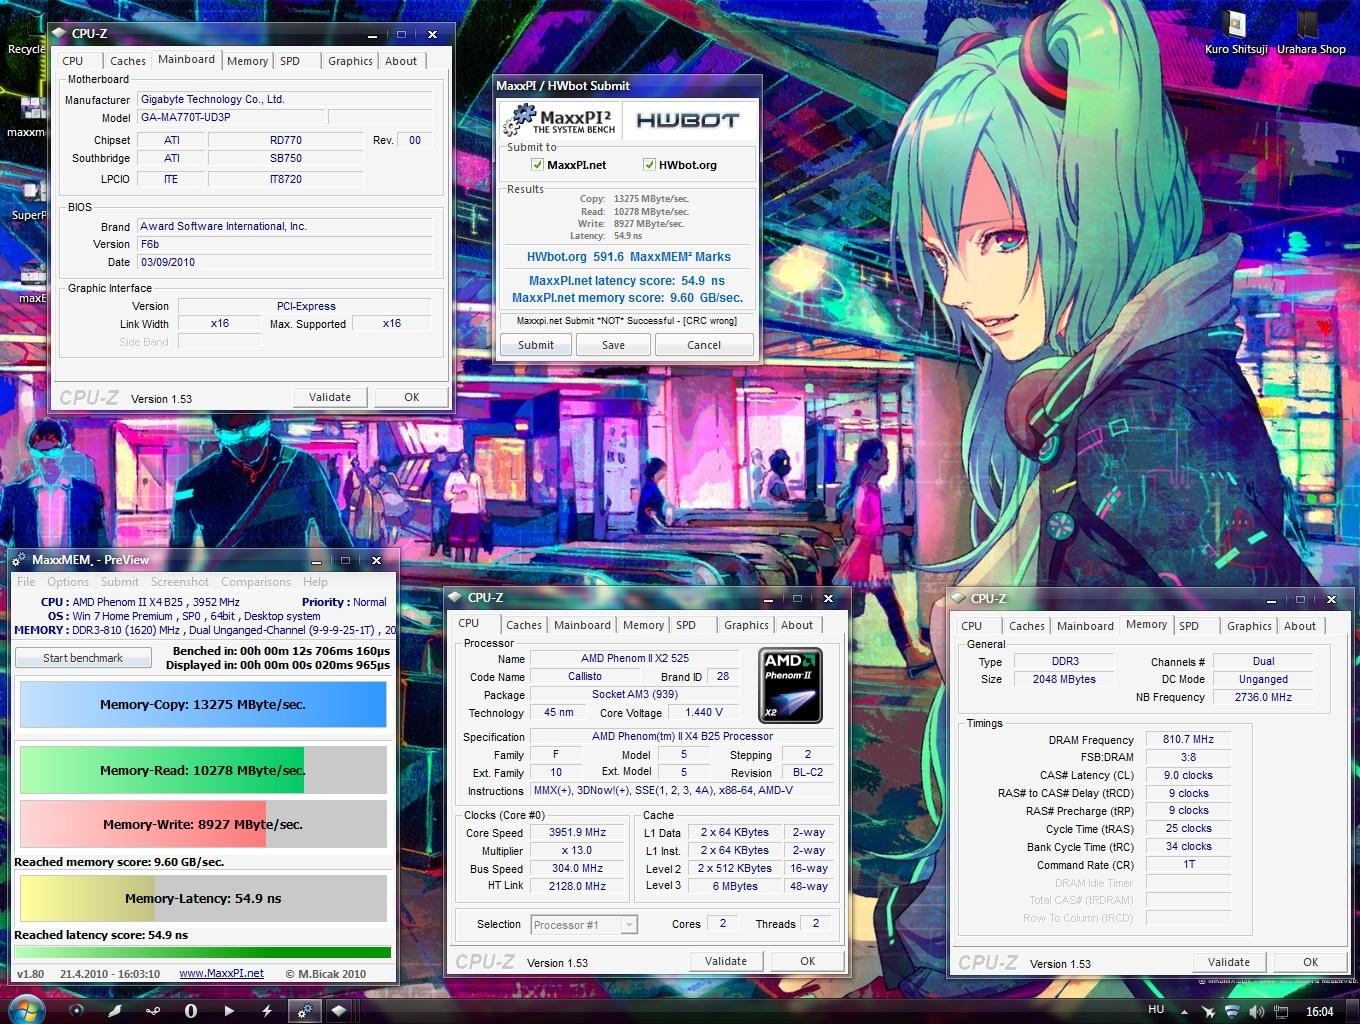Select the diamond-shaped CPU-Z taskbar item
Viewport: 1360px width, 1024px height.
pyautogui.click(x=338, y=1011)
